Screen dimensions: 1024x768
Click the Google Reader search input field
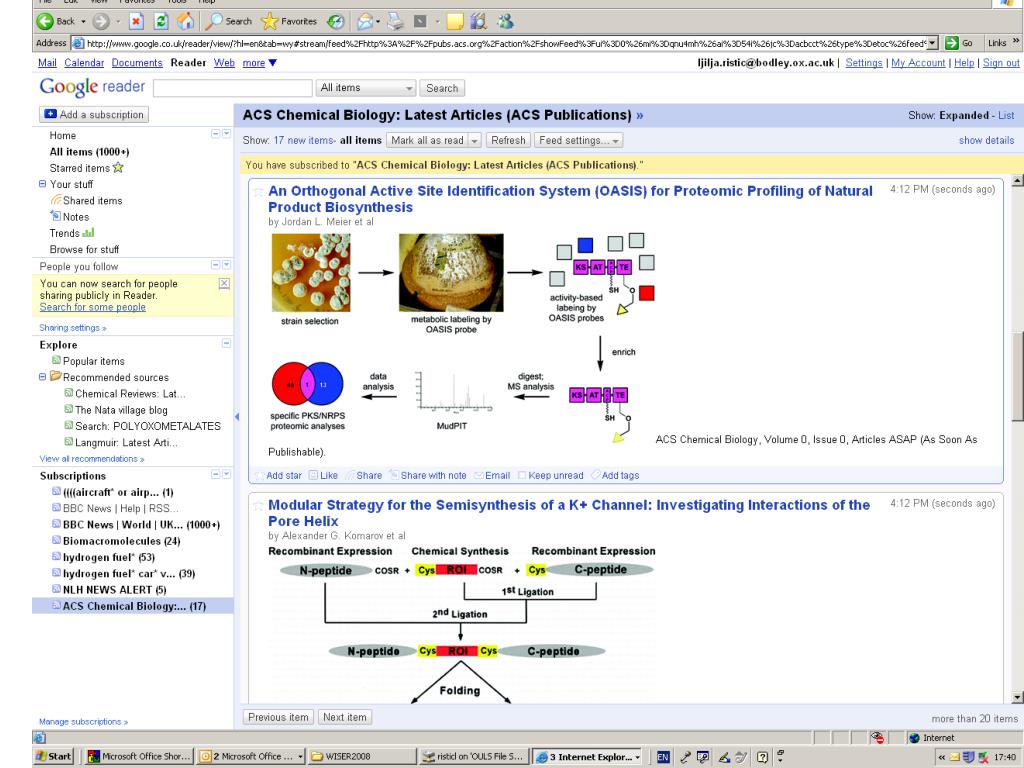click(x=233, y=88)
